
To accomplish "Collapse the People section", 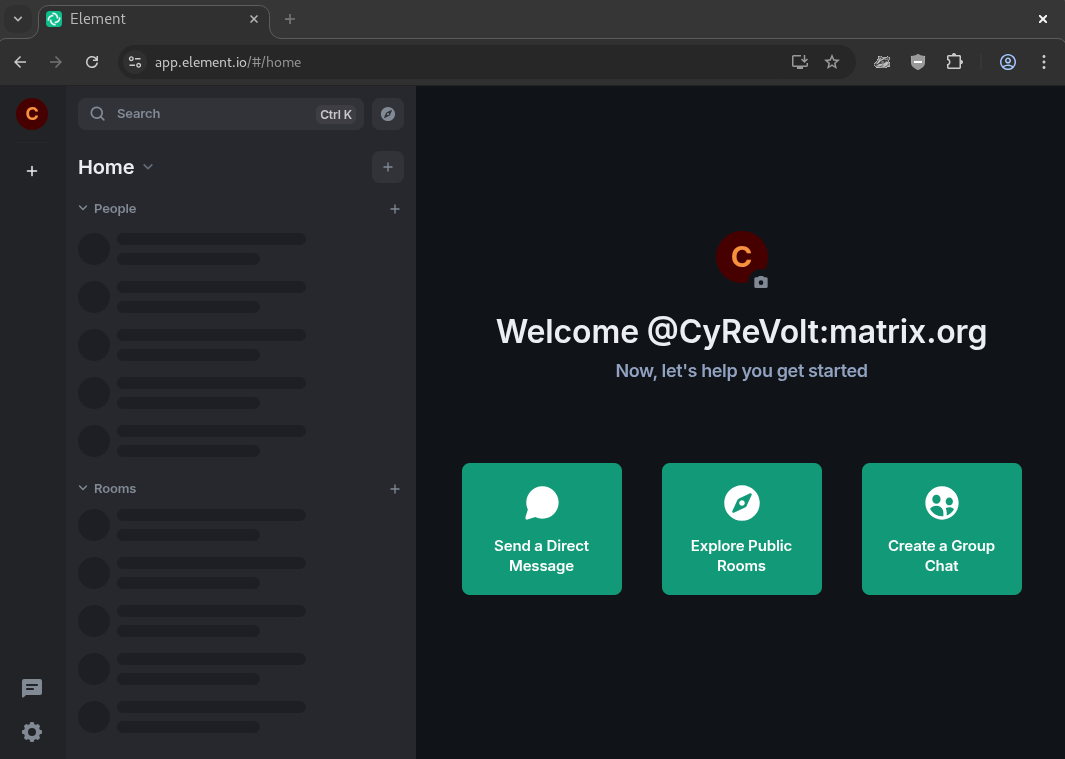I will point(83,208).
